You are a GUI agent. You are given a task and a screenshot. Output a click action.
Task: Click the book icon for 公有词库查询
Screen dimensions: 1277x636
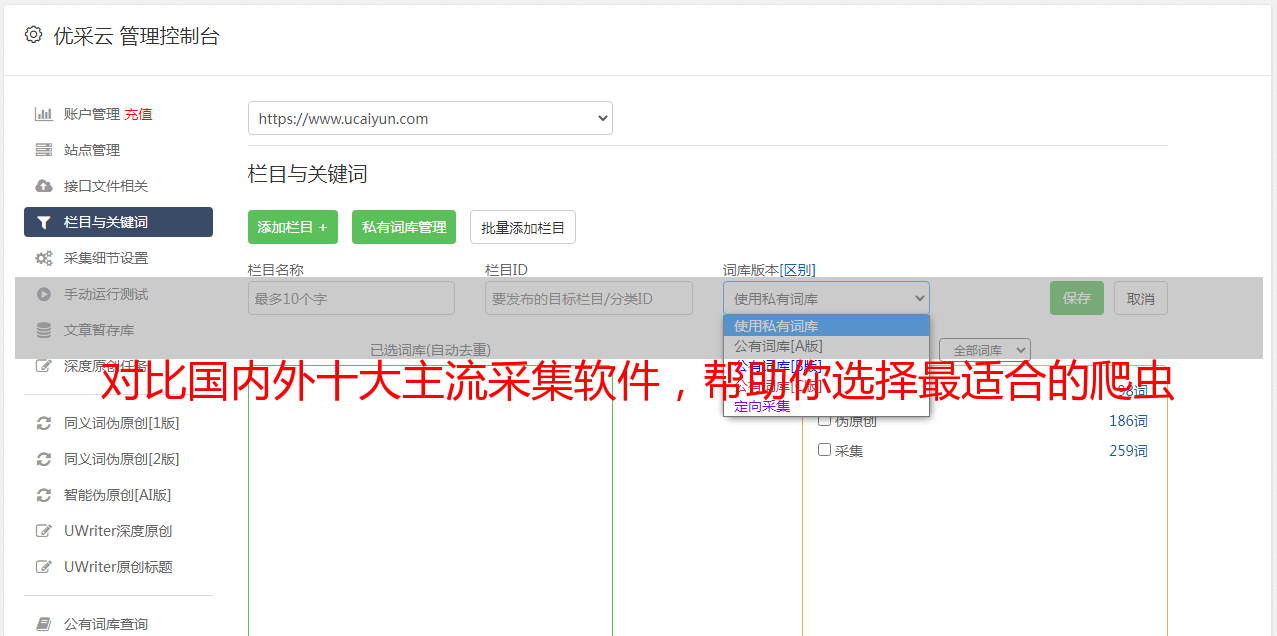(x=44, y=624)
